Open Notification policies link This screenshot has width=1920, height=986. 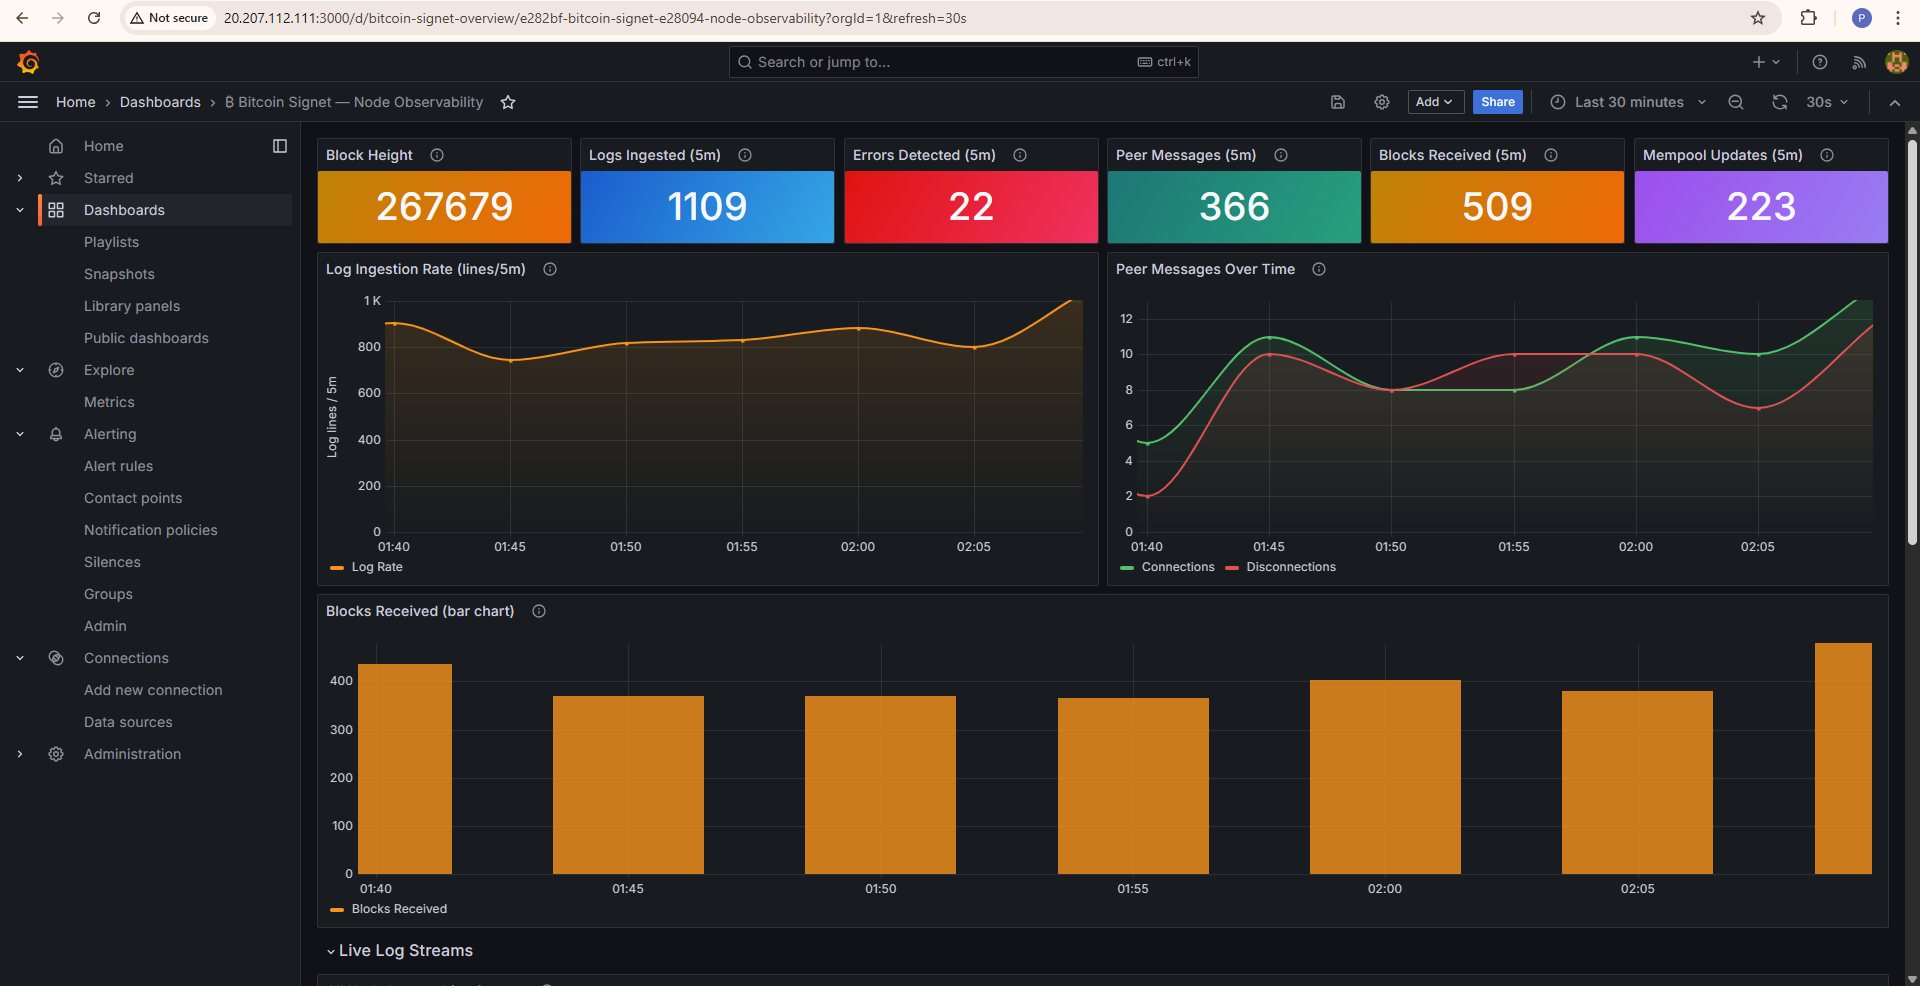point(151,530)
